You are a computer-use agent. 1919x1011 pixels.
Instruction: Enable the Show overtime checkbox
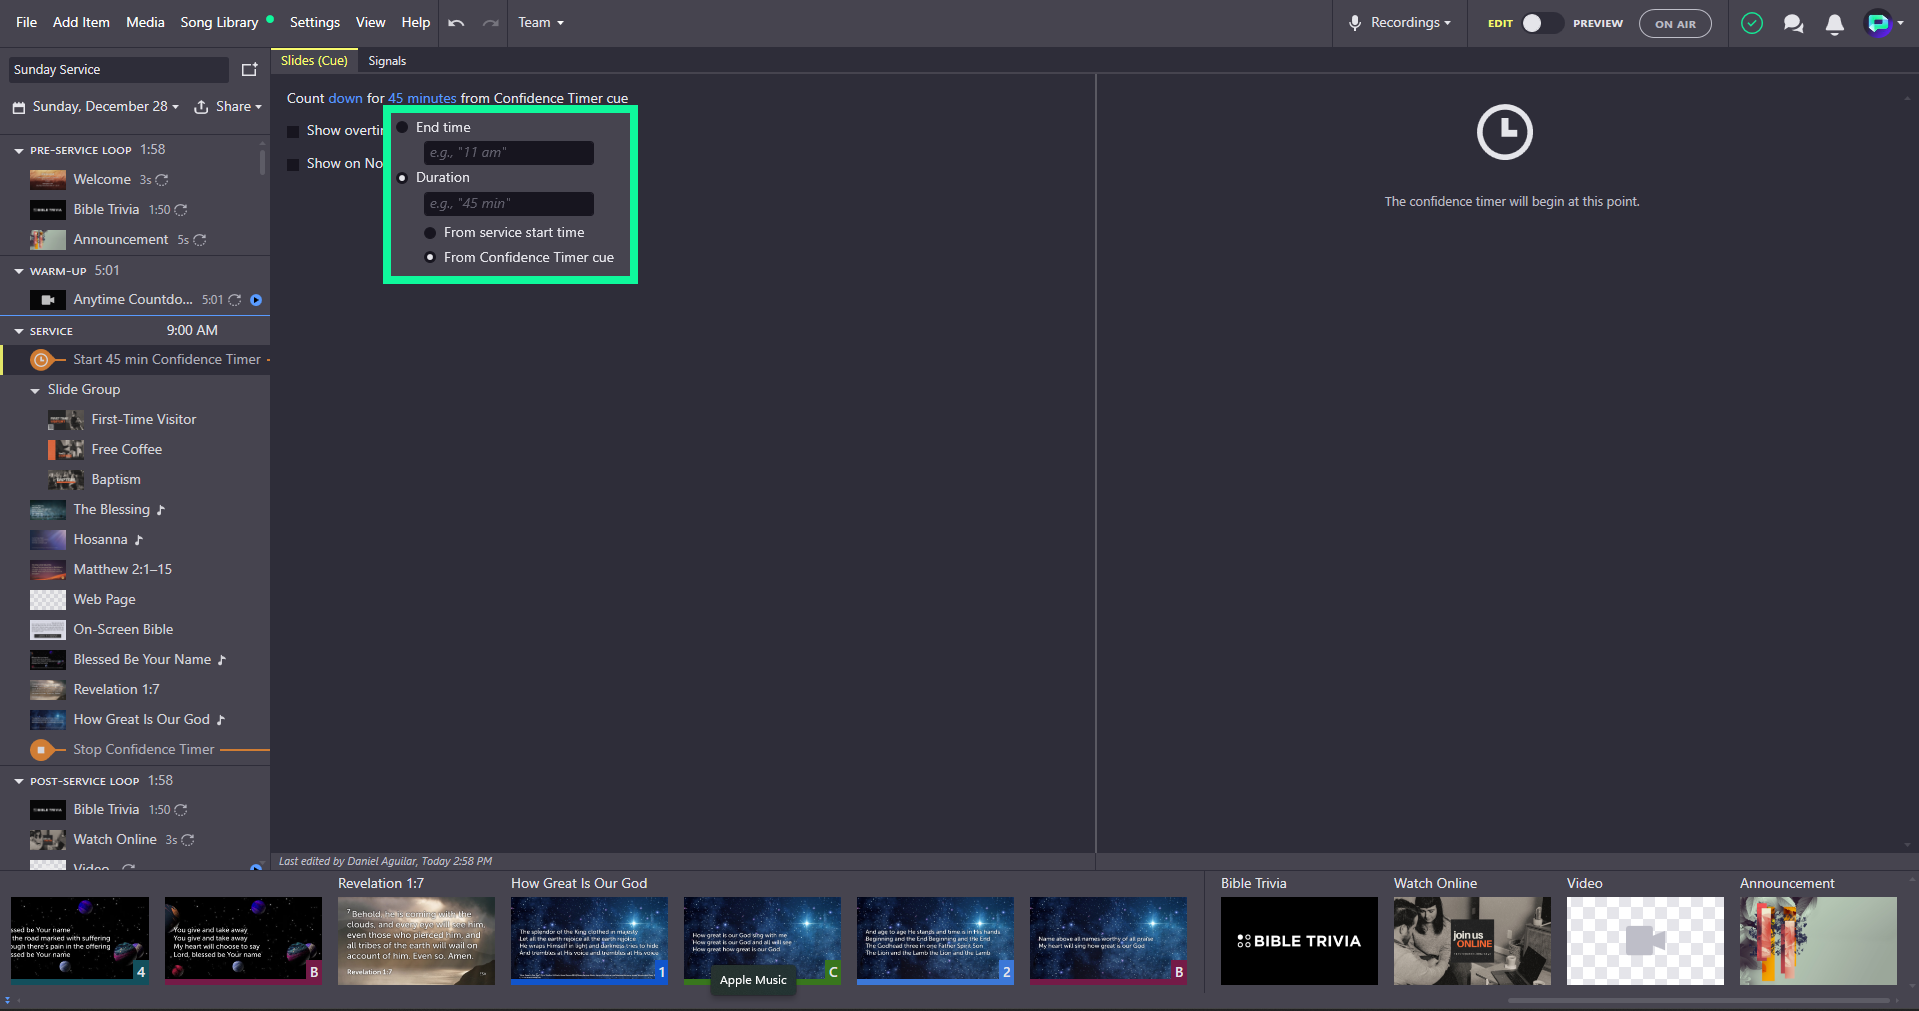pyautogui.click(x=293, y=131)
